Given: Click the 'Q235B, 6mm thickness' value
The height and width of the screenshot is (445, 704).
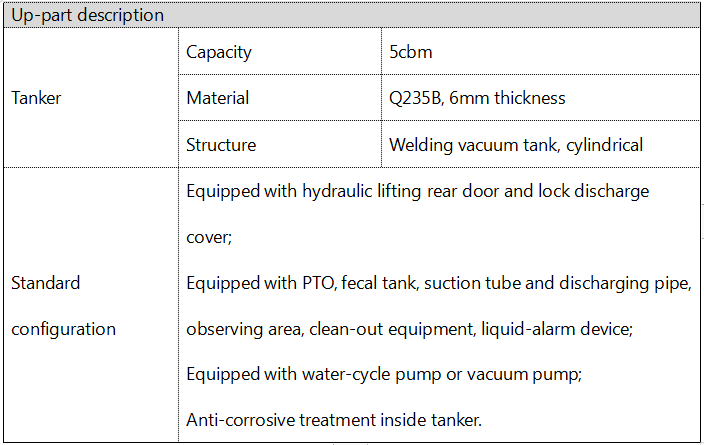Looking at the screenshot, I should [477, 98].
